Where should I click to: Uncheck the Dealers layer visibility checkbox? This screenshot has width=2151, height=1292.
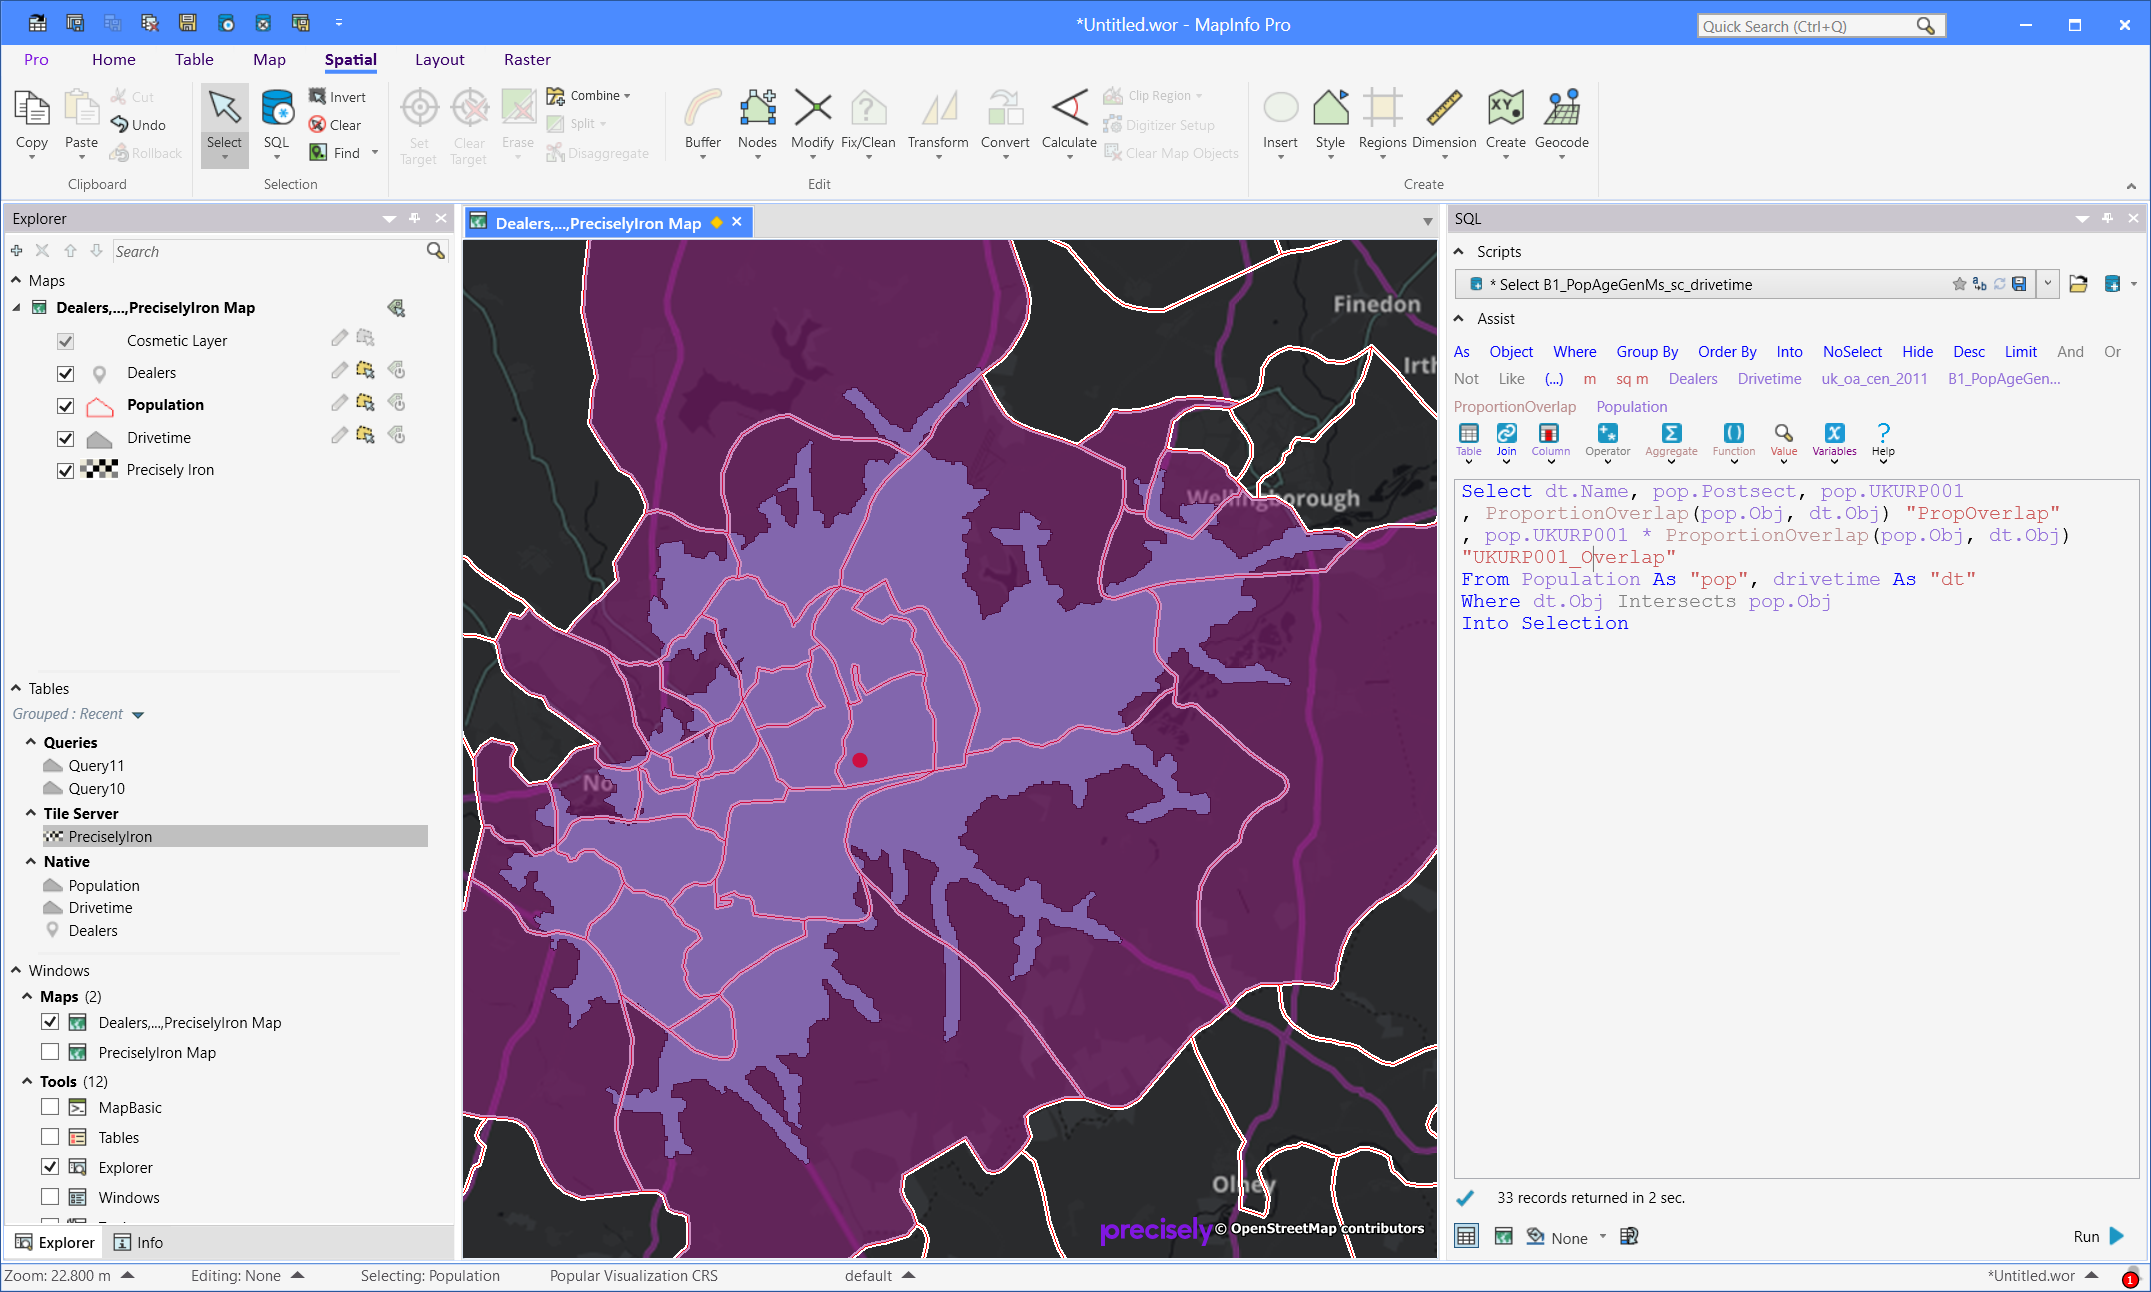[x=66, y=373]
